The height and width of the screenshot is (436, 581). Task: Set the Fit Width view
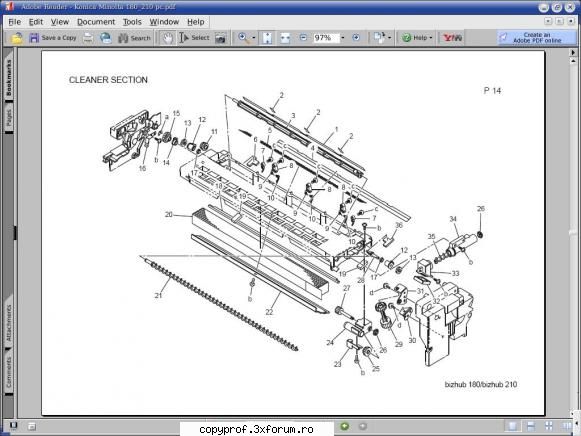(x=285, y=38)
